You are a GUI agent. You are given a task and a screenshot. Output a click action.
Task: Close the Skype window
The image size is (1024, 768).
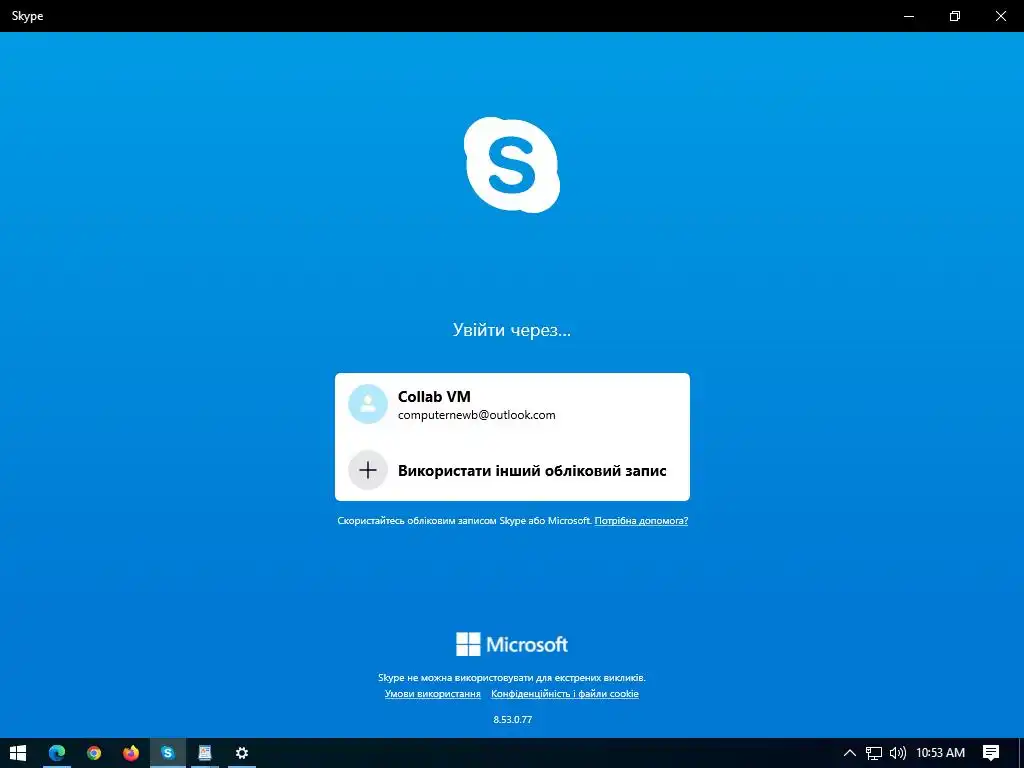[x=1000, y=16]
